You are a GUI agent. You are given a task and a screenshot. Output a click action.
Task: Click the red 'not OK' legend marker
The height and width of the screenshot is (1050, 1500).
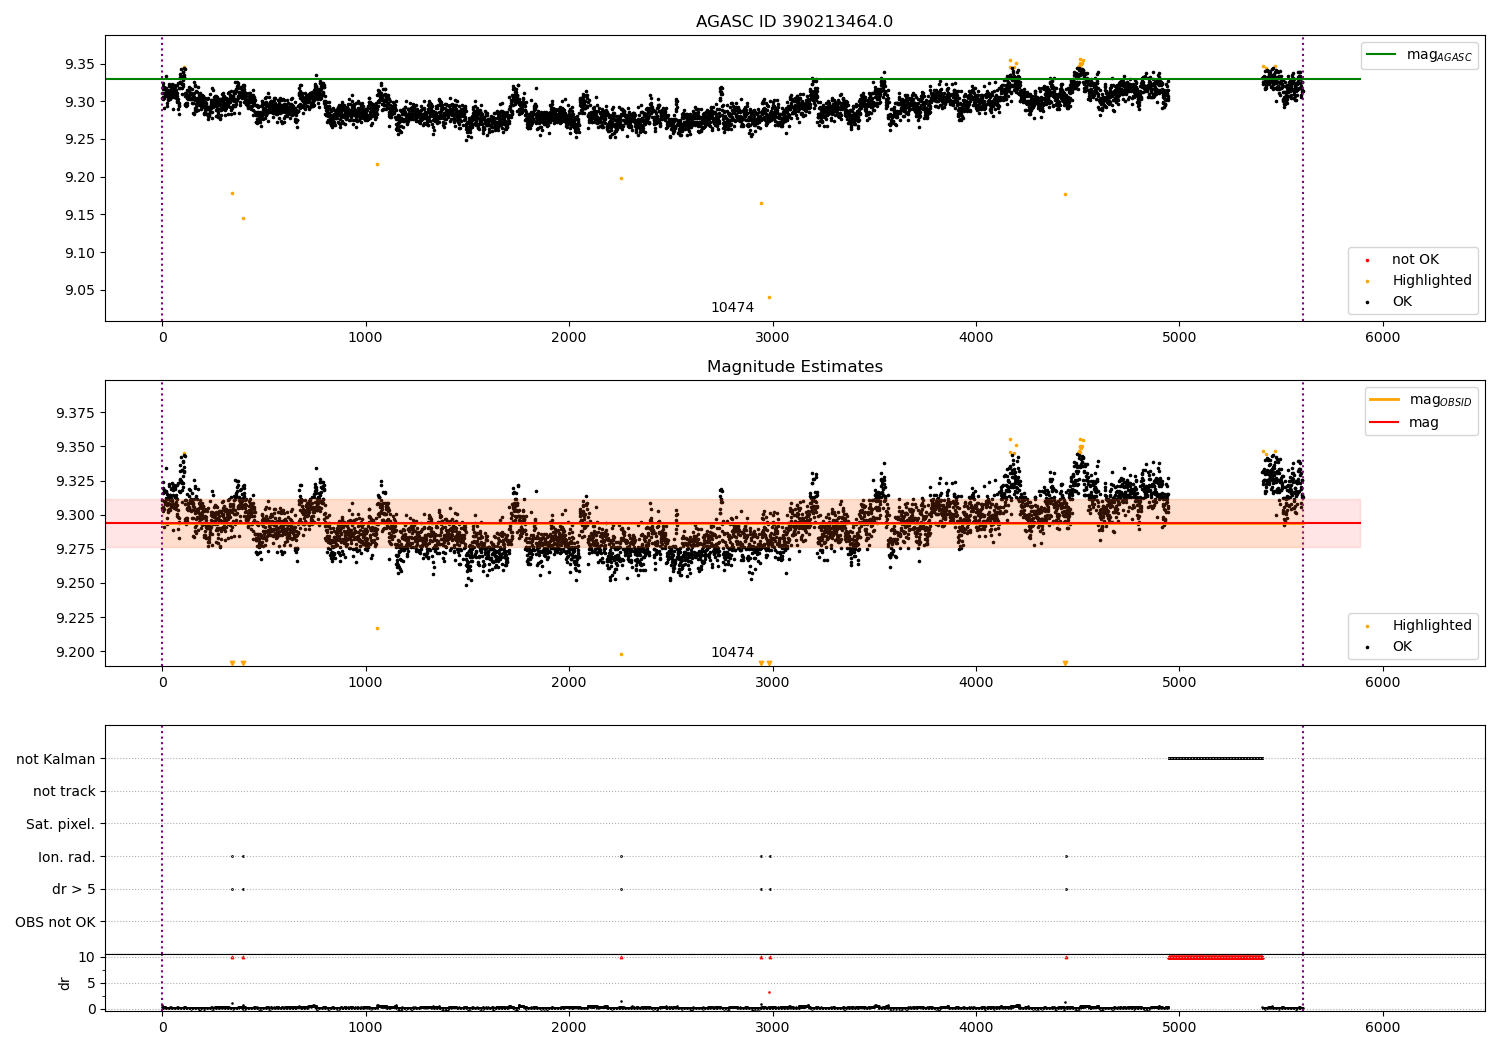1367,260
